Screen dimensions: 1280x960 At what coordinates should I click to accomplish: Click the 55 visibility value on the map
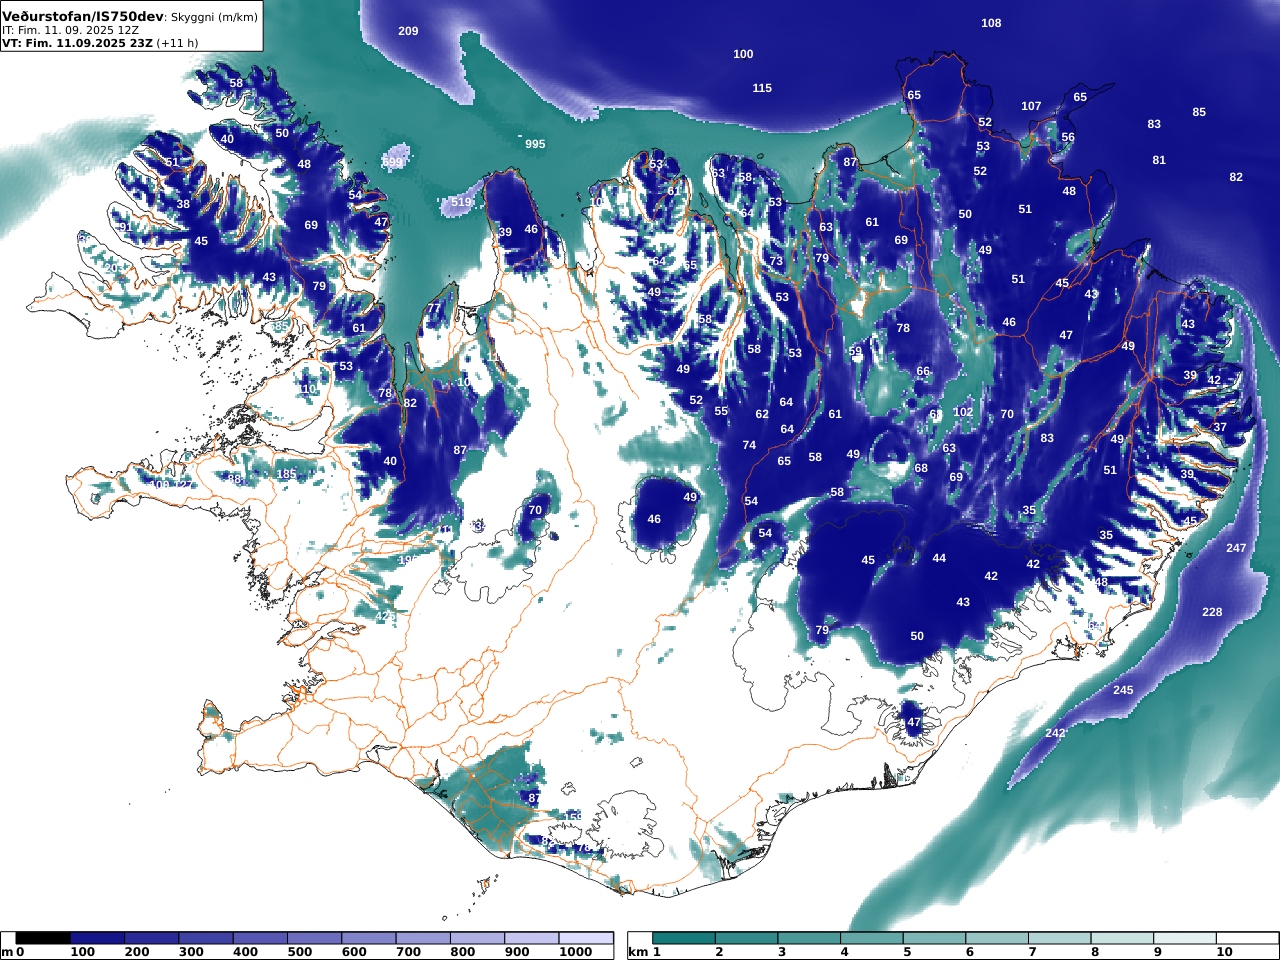(x=721, y=411)
